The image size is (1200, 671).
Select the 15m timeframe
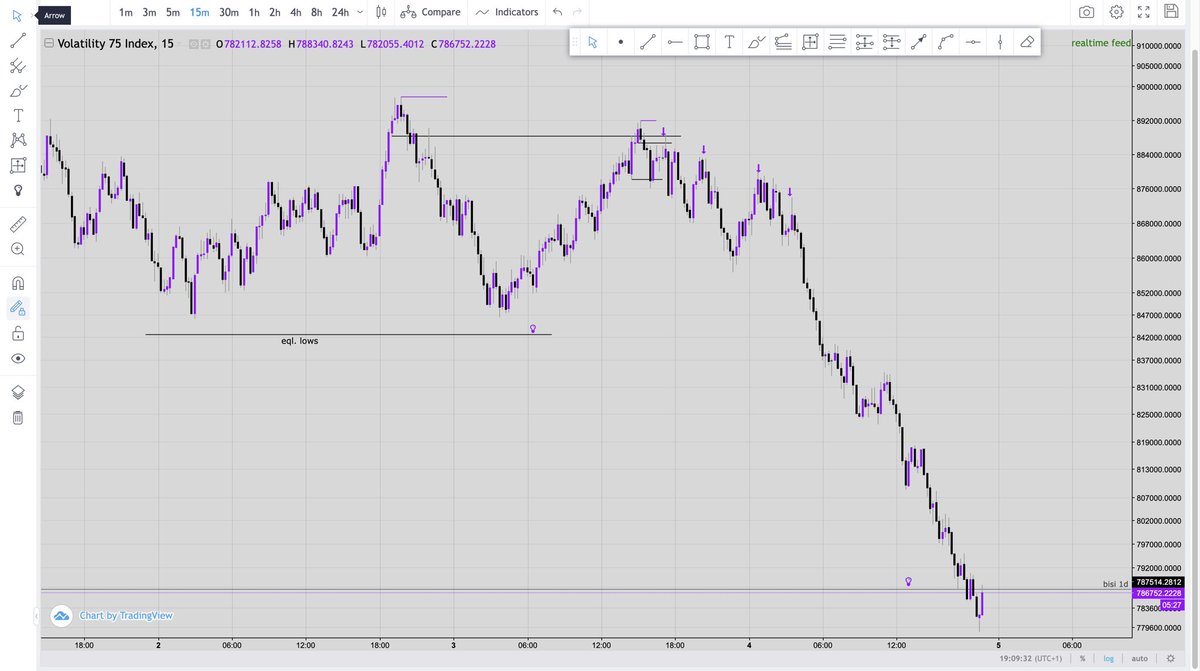pos(200,12)
